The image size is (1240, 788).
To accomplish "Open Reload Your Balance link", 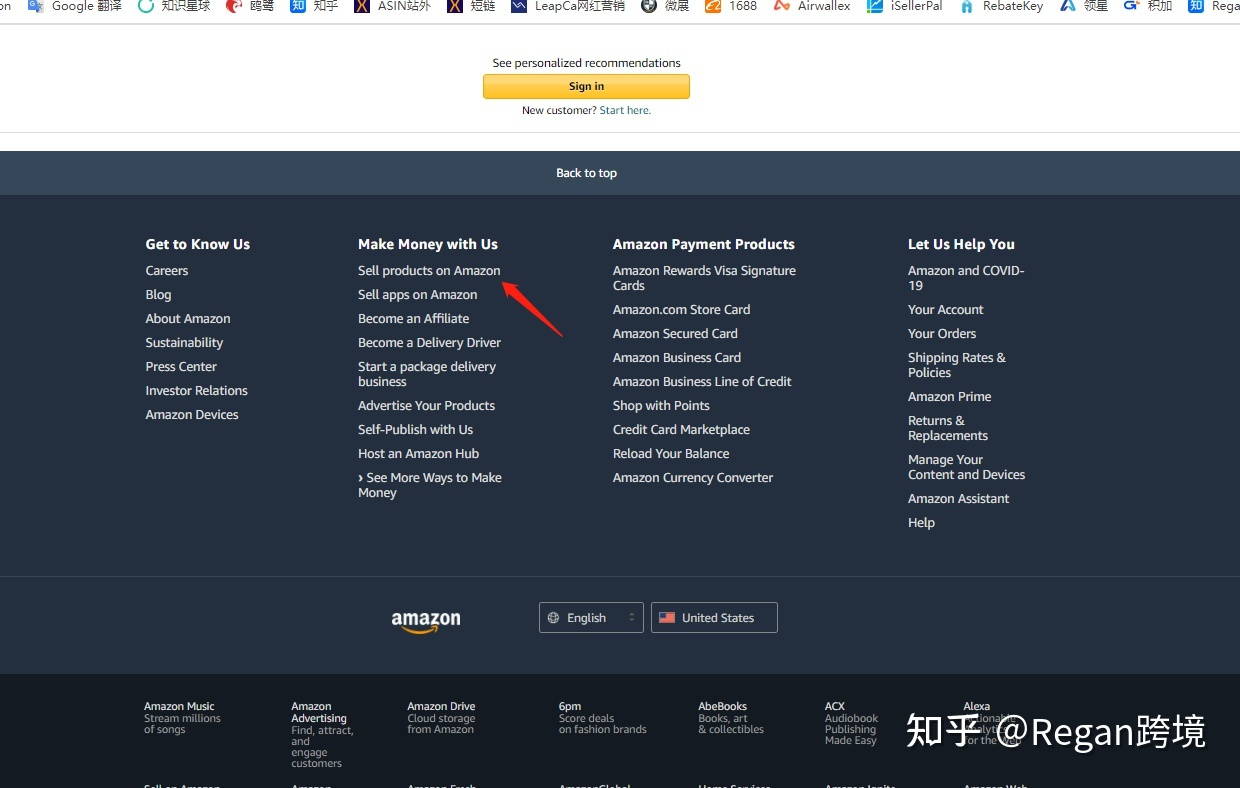I will [671, 454].
